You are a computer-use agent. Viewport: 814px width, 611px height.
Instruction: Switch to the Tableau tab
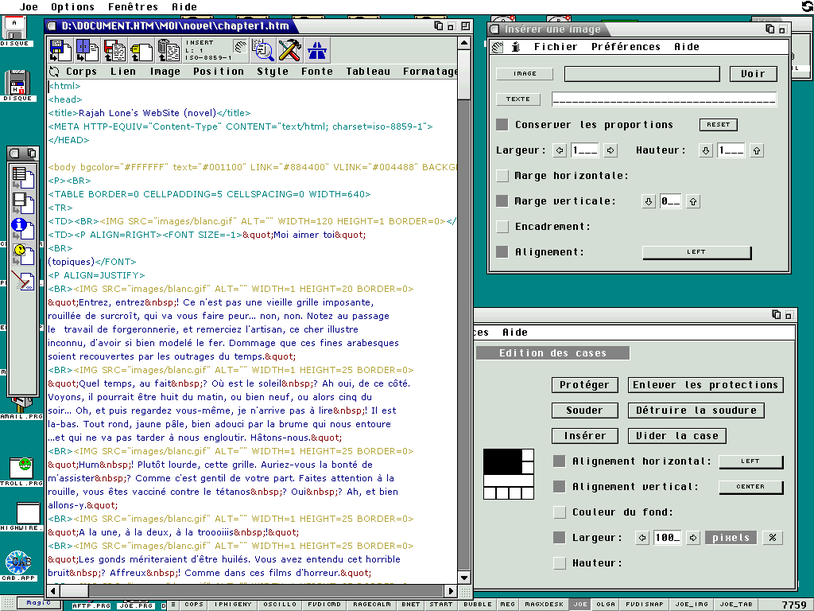click(368, 71)
